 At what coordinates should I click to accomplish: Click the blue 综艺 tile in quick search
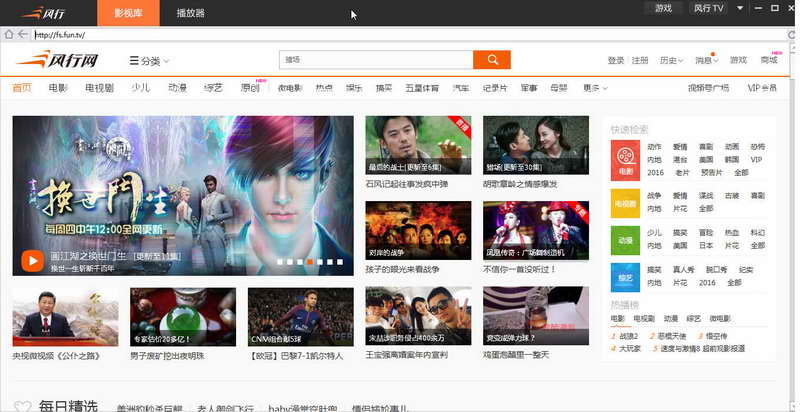tap(625, 277)
